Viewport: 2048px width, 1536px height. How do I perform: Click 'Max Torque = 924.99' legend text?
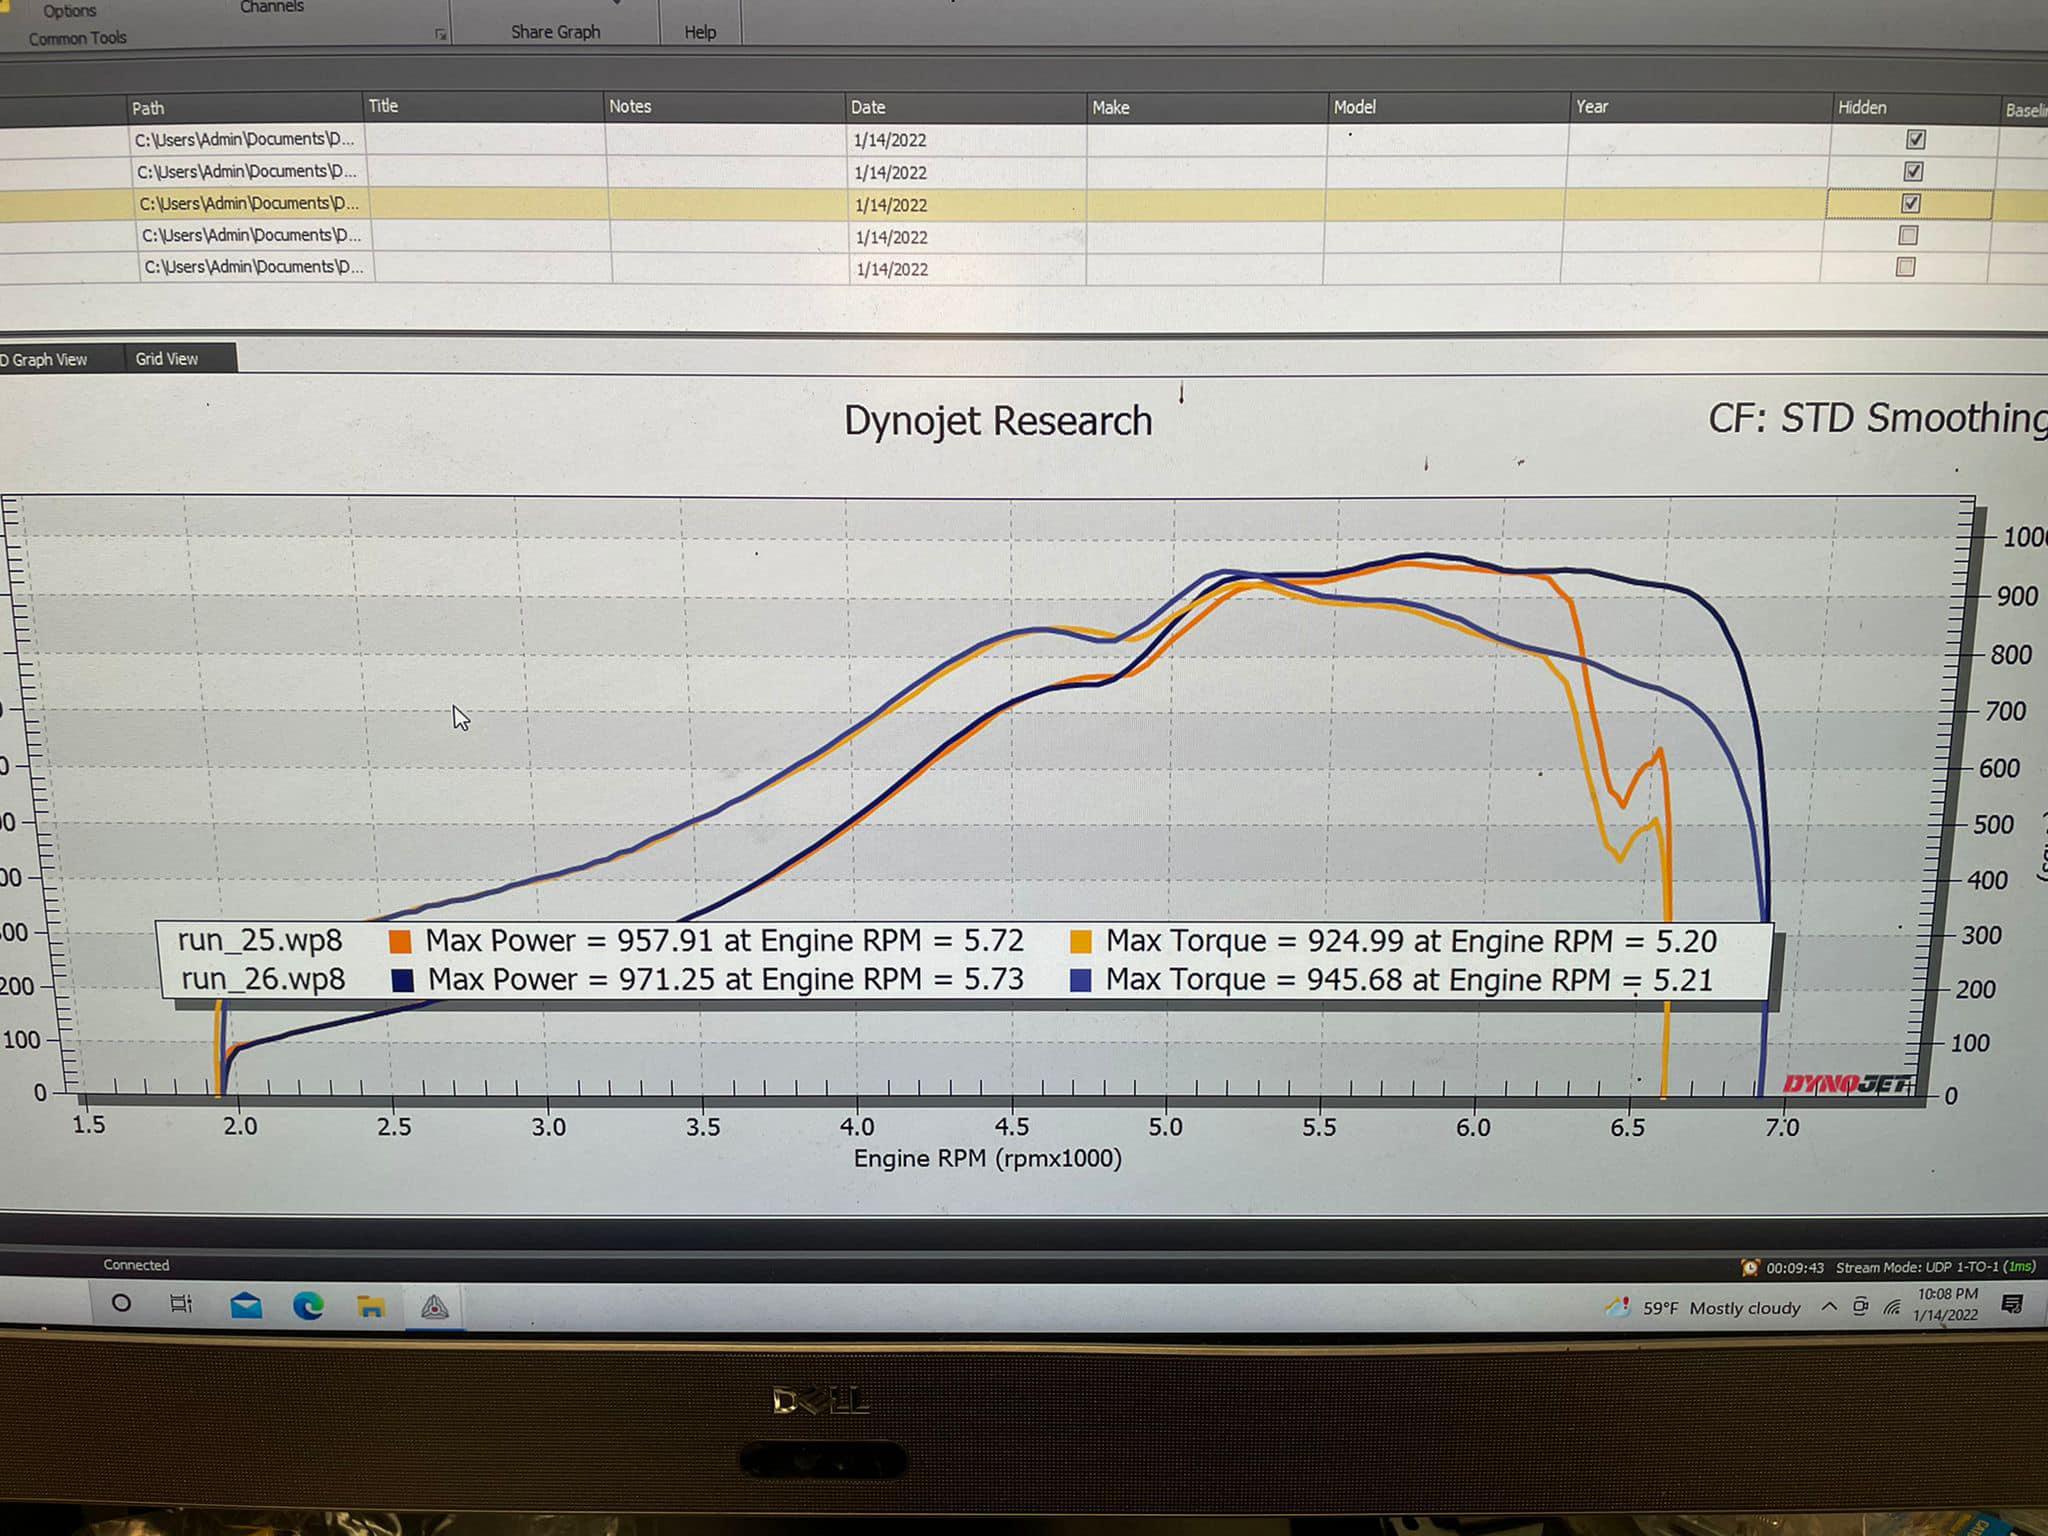coord(1255,942)
